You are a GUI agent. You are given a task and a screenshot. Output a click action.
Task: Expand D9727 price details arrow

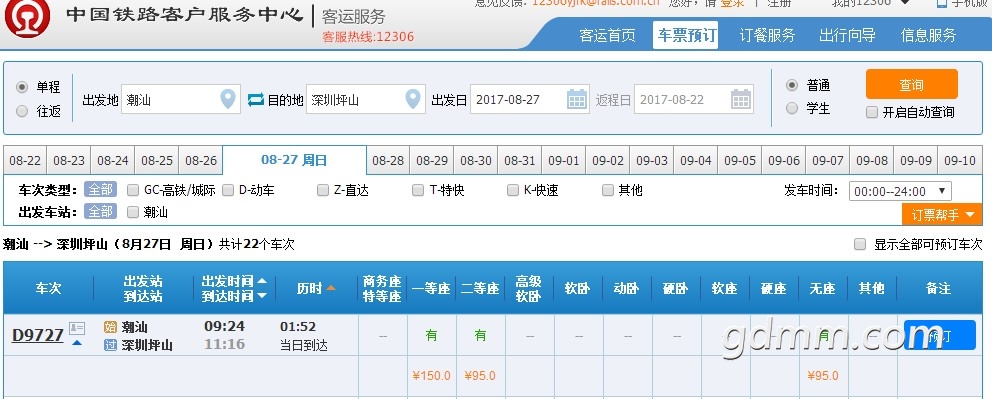[77, 343]
